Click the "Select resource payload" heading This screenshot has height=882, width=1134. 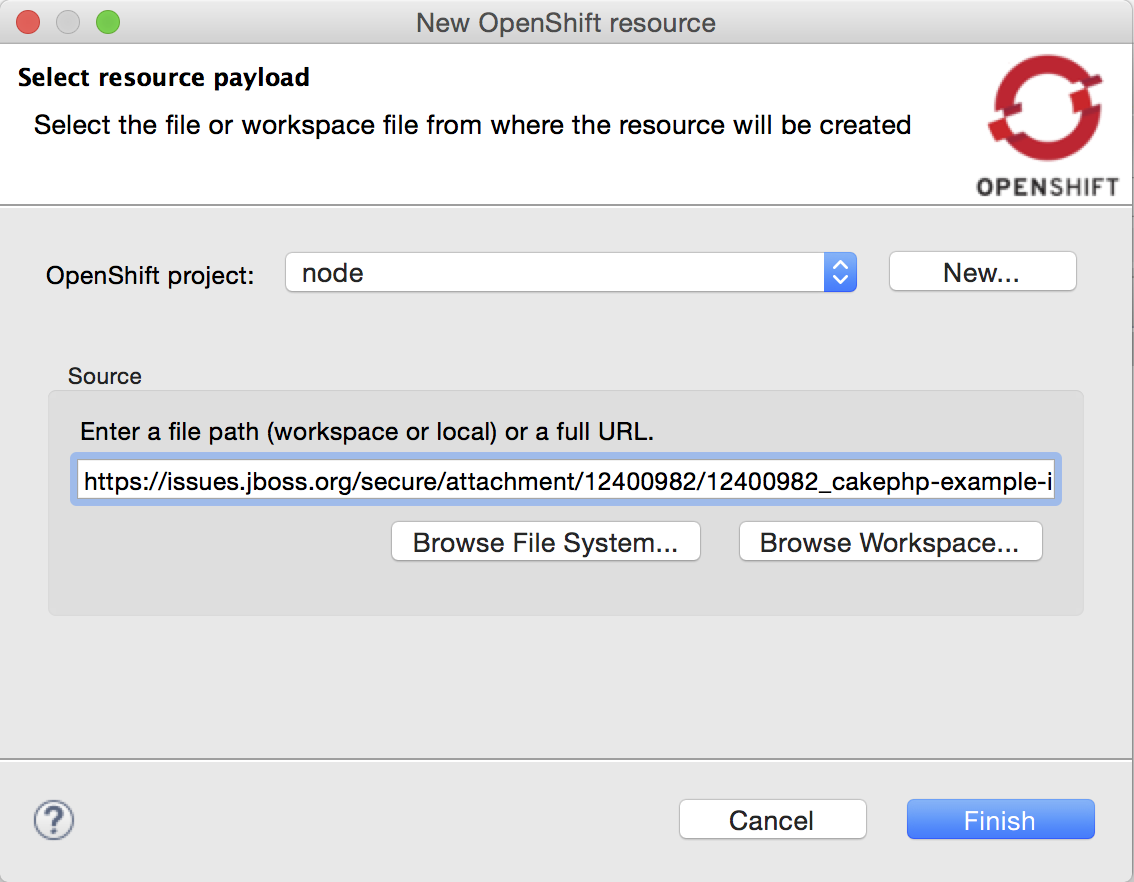point(164,78)
